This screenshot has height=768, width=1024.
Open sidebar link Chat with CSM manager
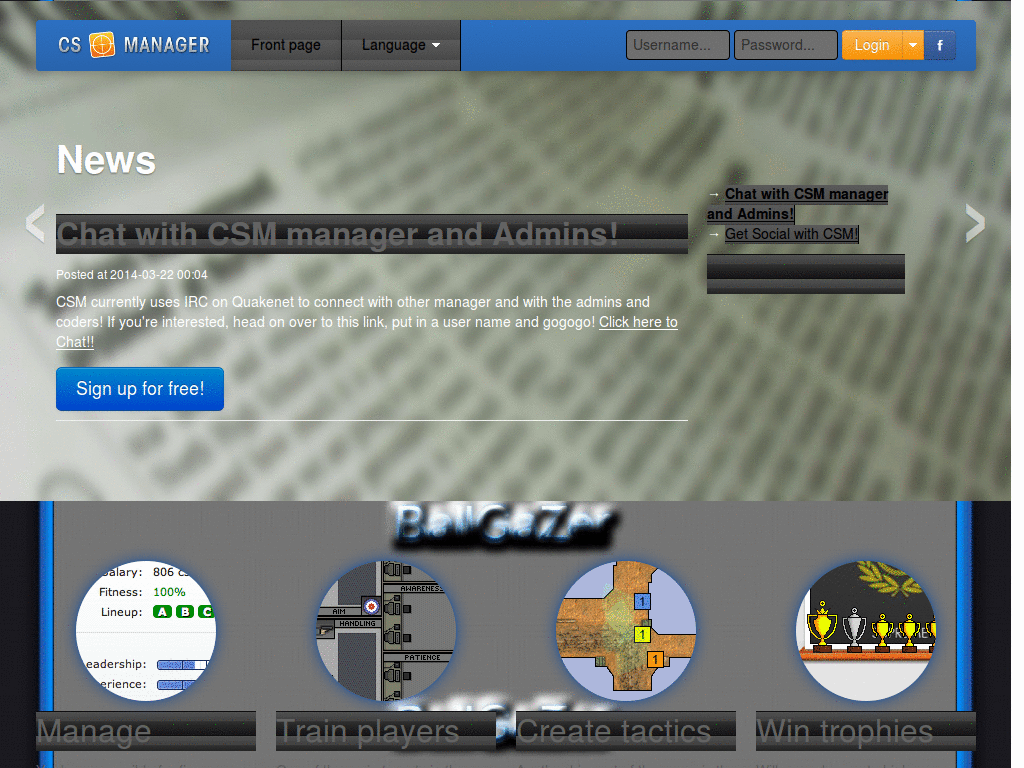[x=797, y=204]
